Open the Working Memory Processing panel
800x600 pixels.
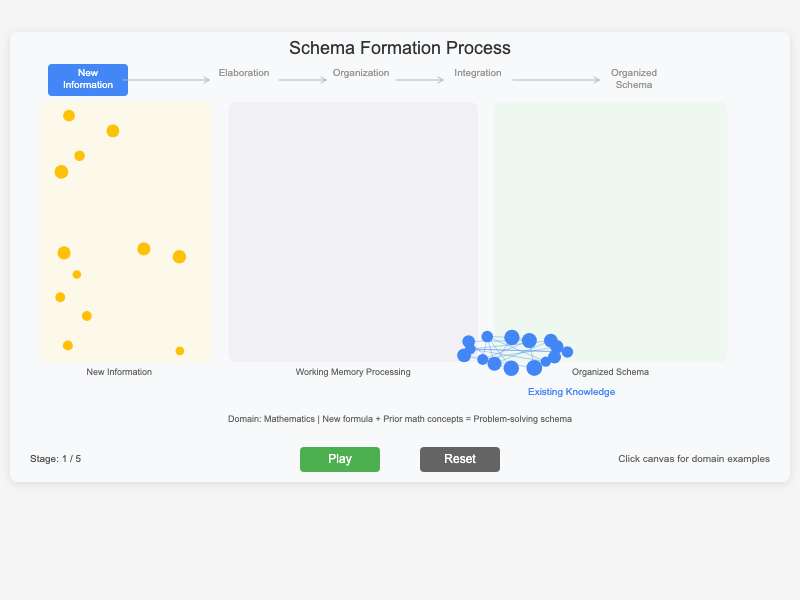pos(352,230)
